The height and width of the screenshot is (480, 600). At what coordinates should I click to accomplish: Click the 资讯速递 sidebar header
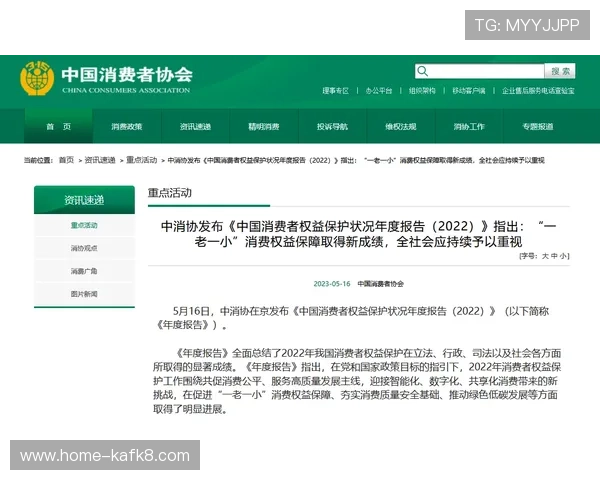coord(84,200)
